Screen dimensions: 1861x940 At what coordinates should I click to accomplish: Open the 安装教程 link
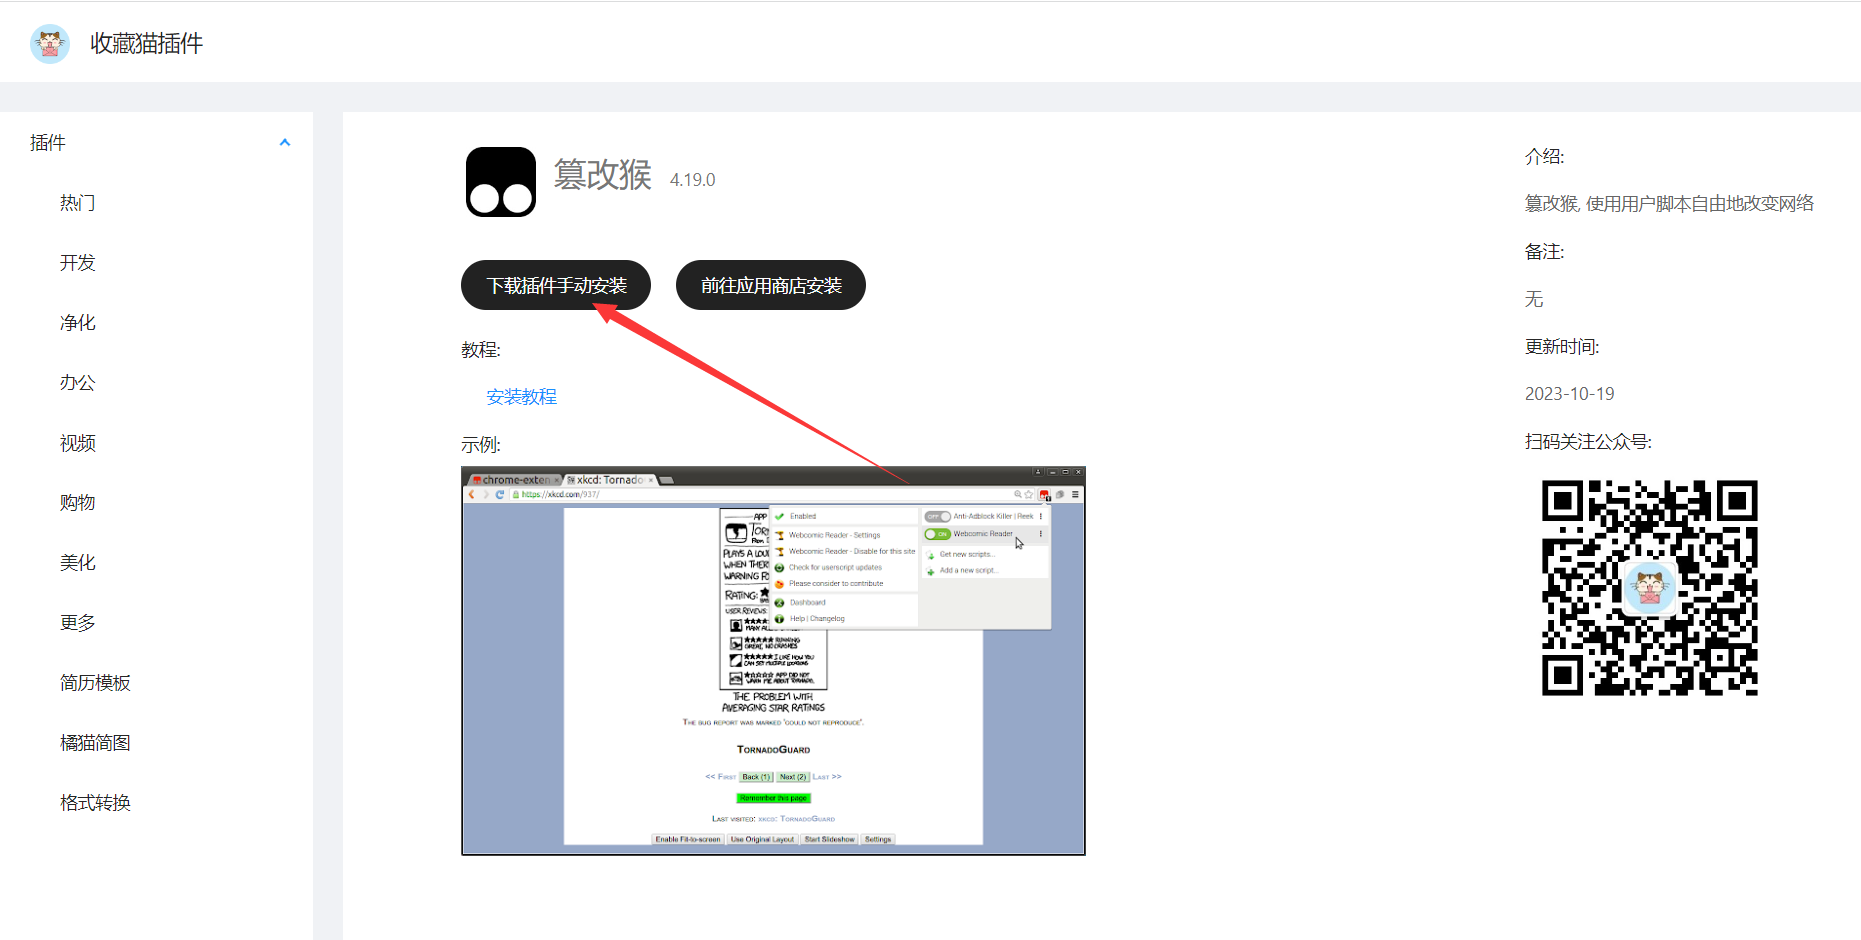tap(521, 397)
